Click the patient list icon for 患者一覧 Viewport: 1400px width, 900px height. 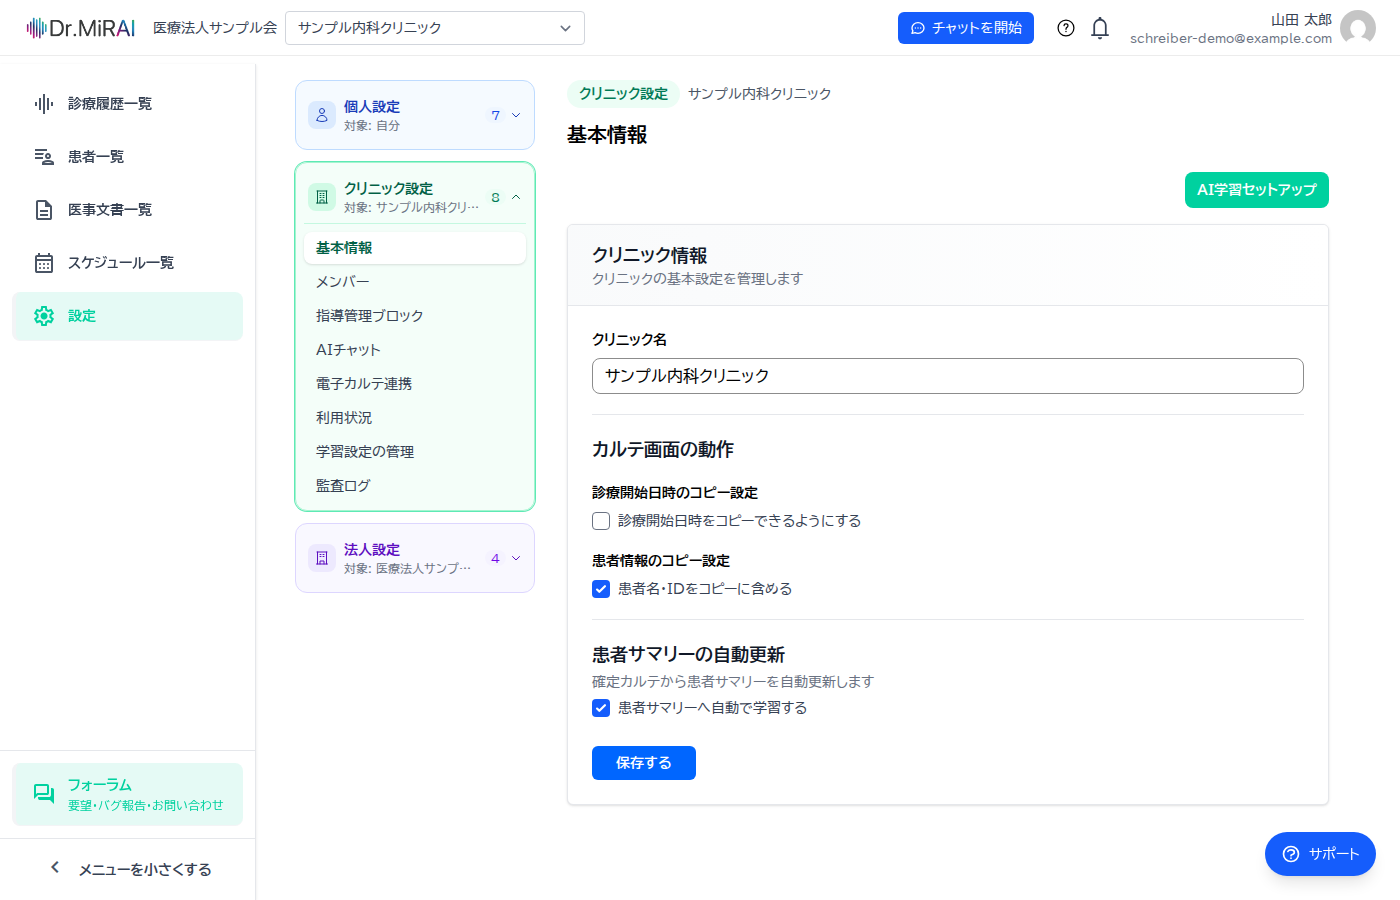point(44,157)
